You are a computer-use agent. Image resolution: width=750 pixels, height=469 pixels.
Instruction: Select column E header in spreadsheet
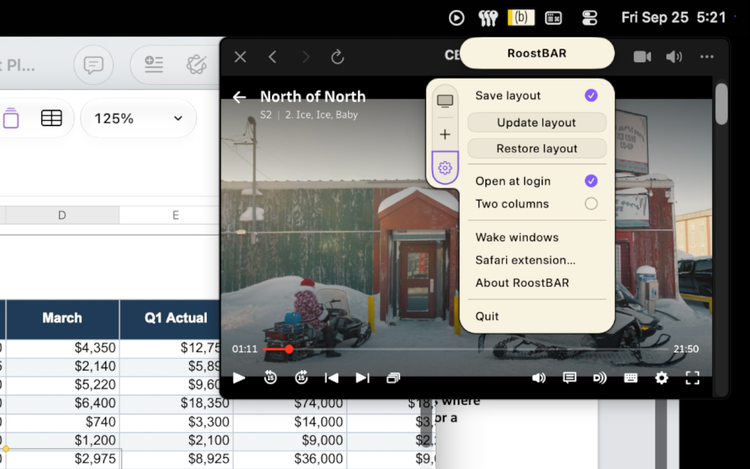176,215
